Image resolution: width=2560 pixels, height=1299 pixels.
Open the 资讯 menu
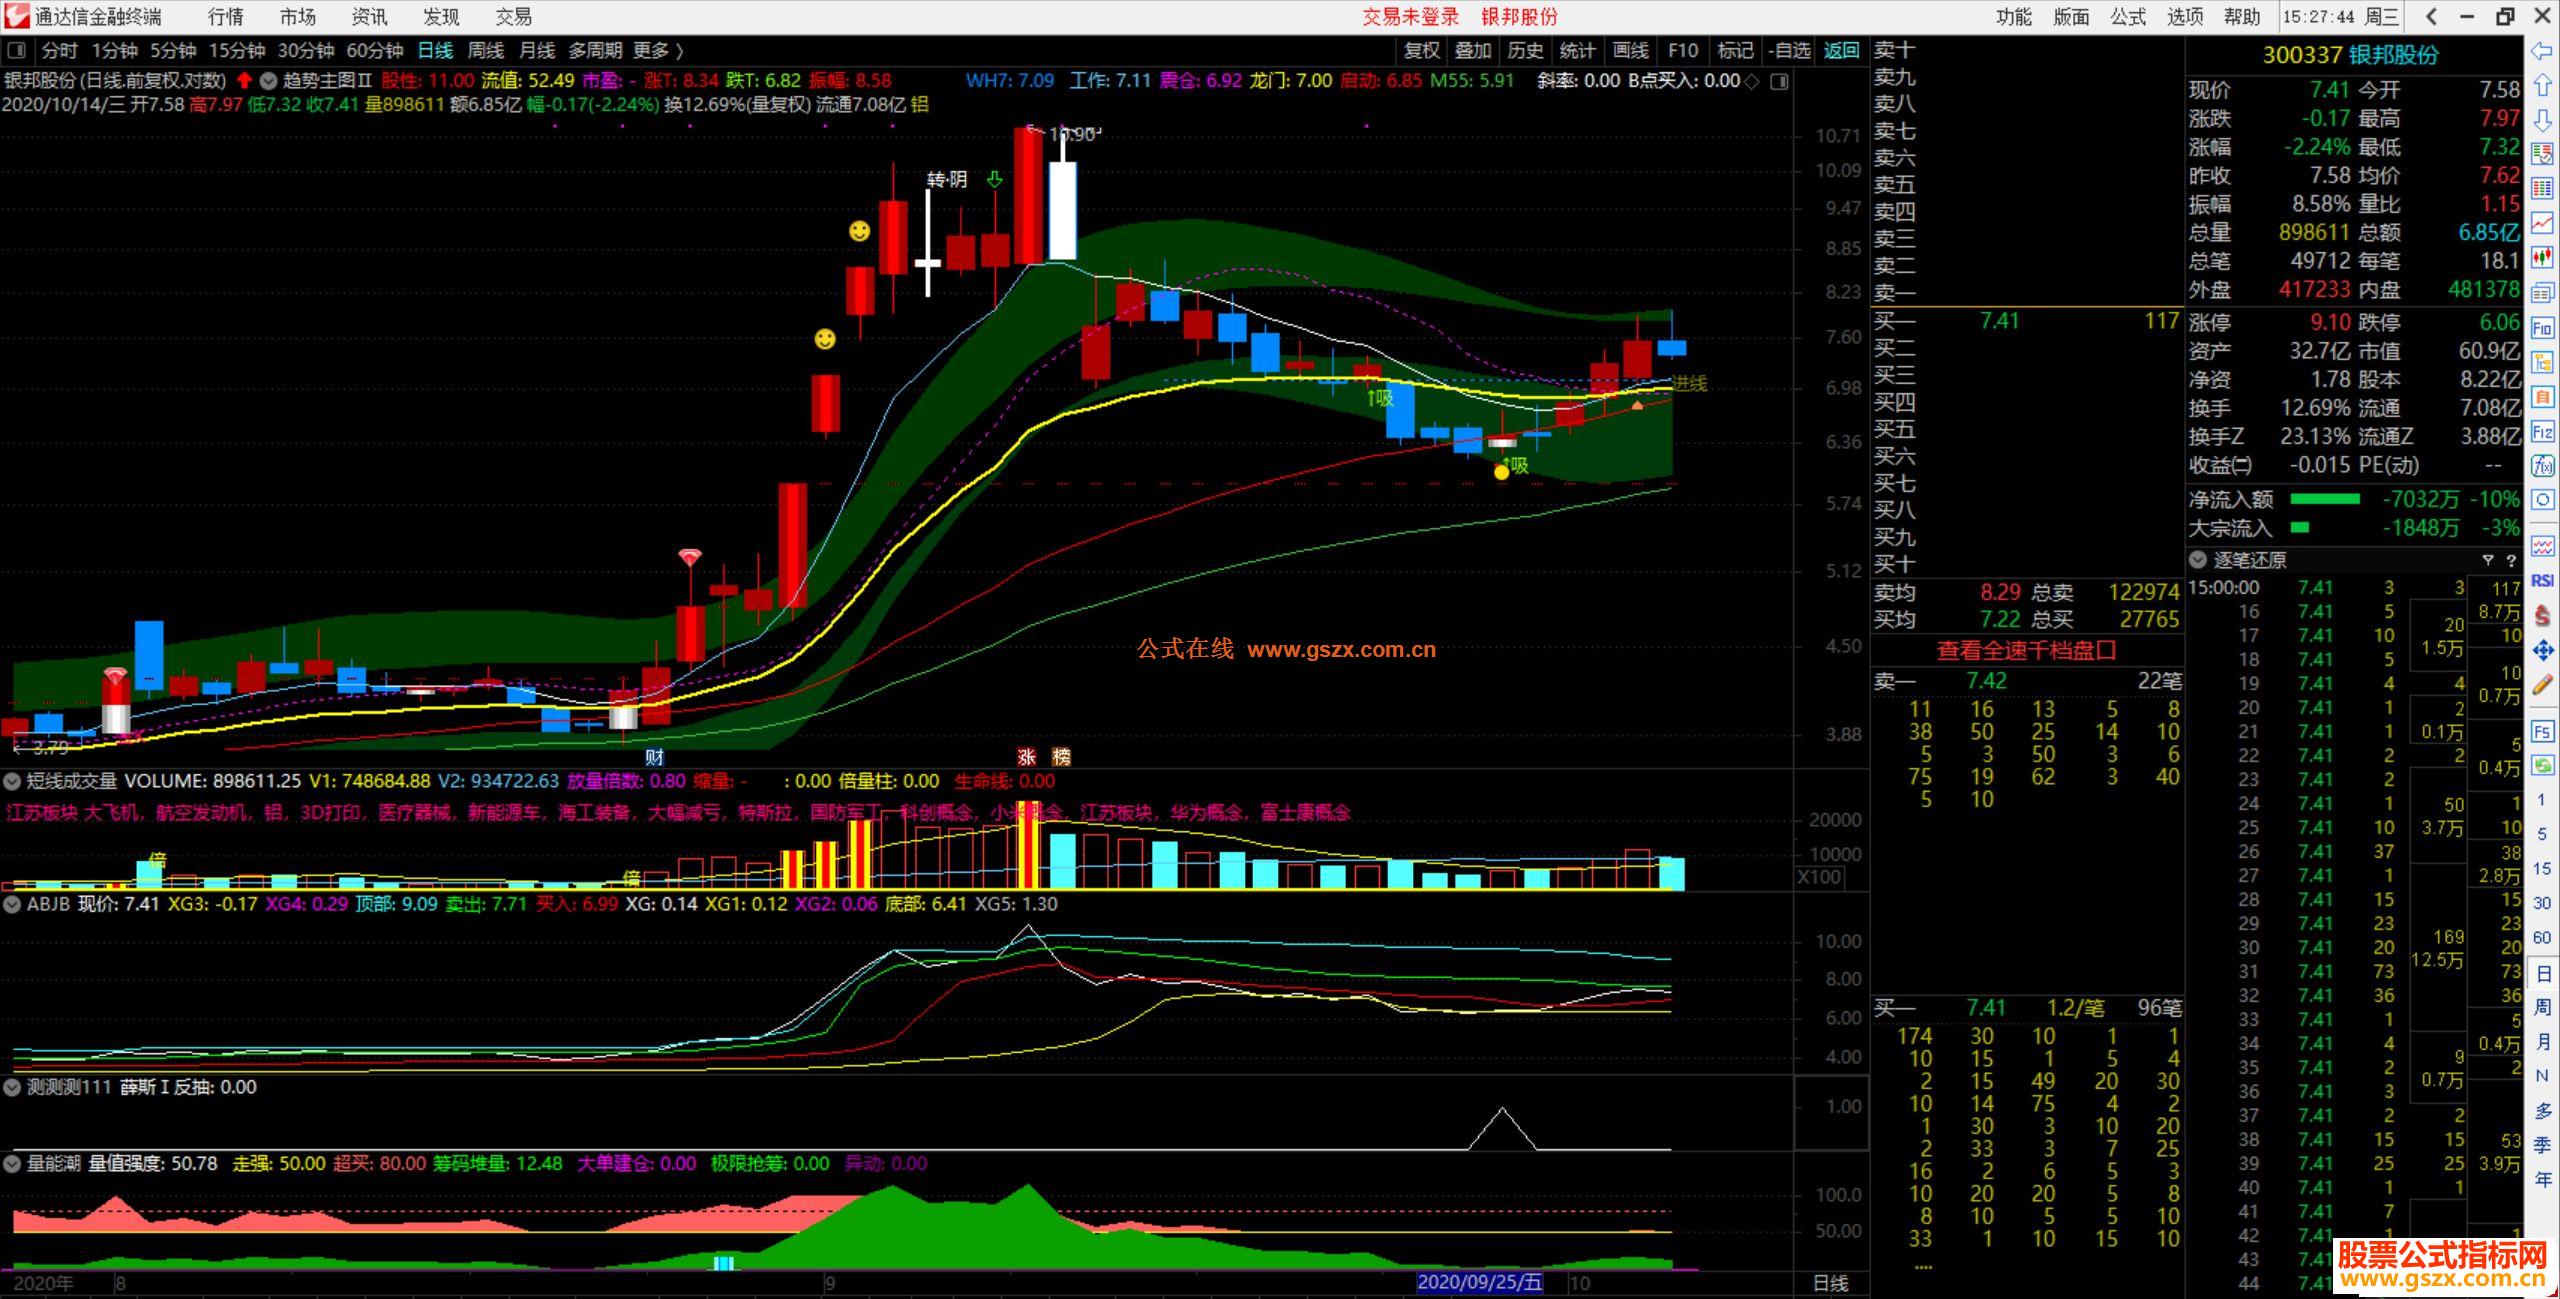369,17
